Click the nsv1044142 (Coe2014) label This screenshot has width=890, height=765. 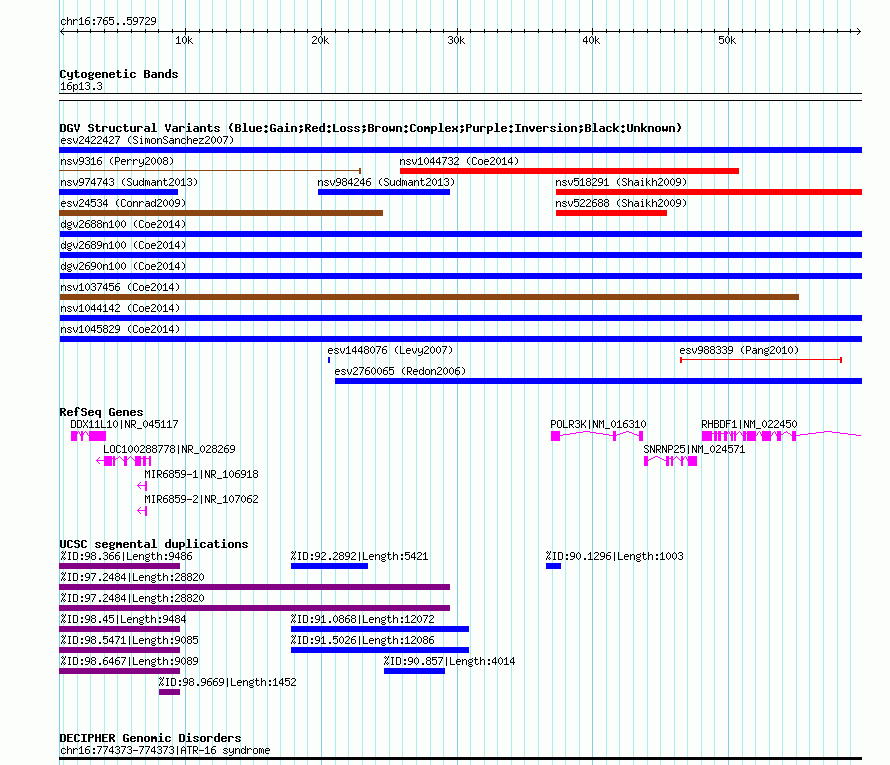[x=120, y=308]
